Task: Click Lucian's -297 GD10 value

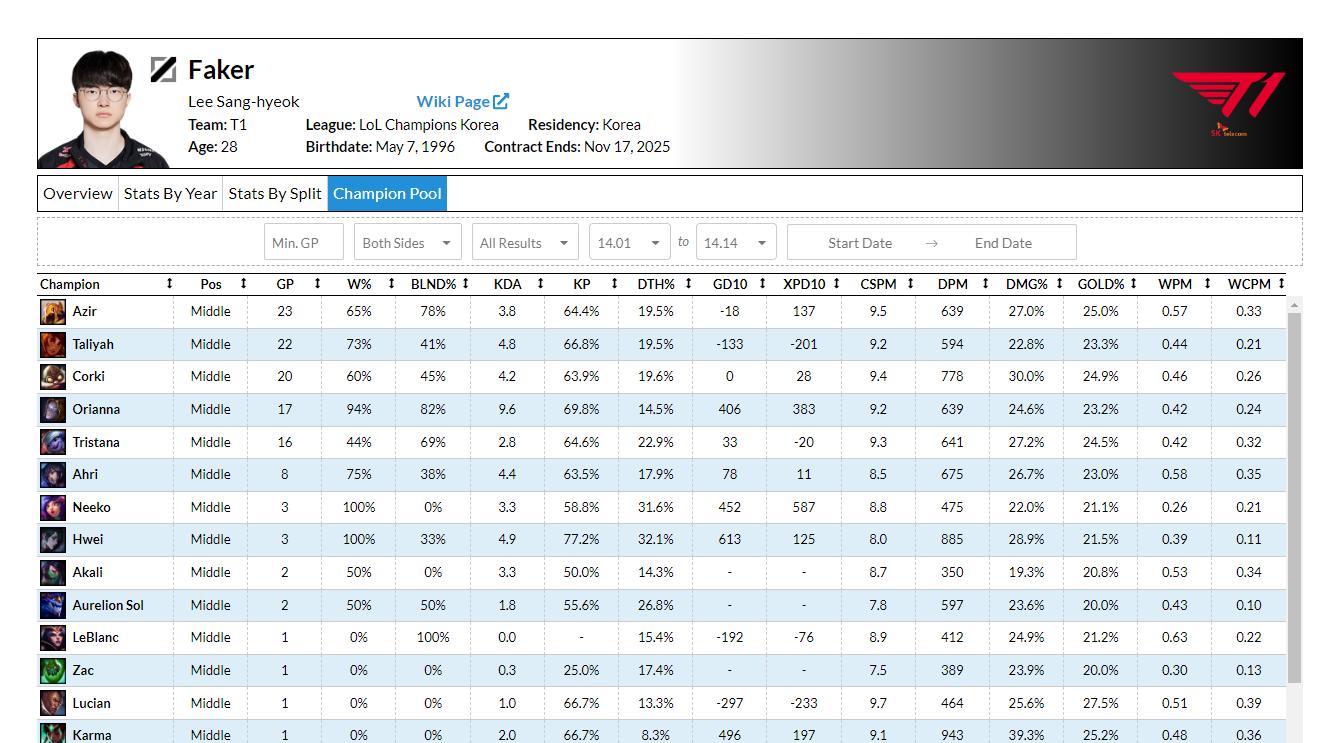Action: [x=730, y=703]
